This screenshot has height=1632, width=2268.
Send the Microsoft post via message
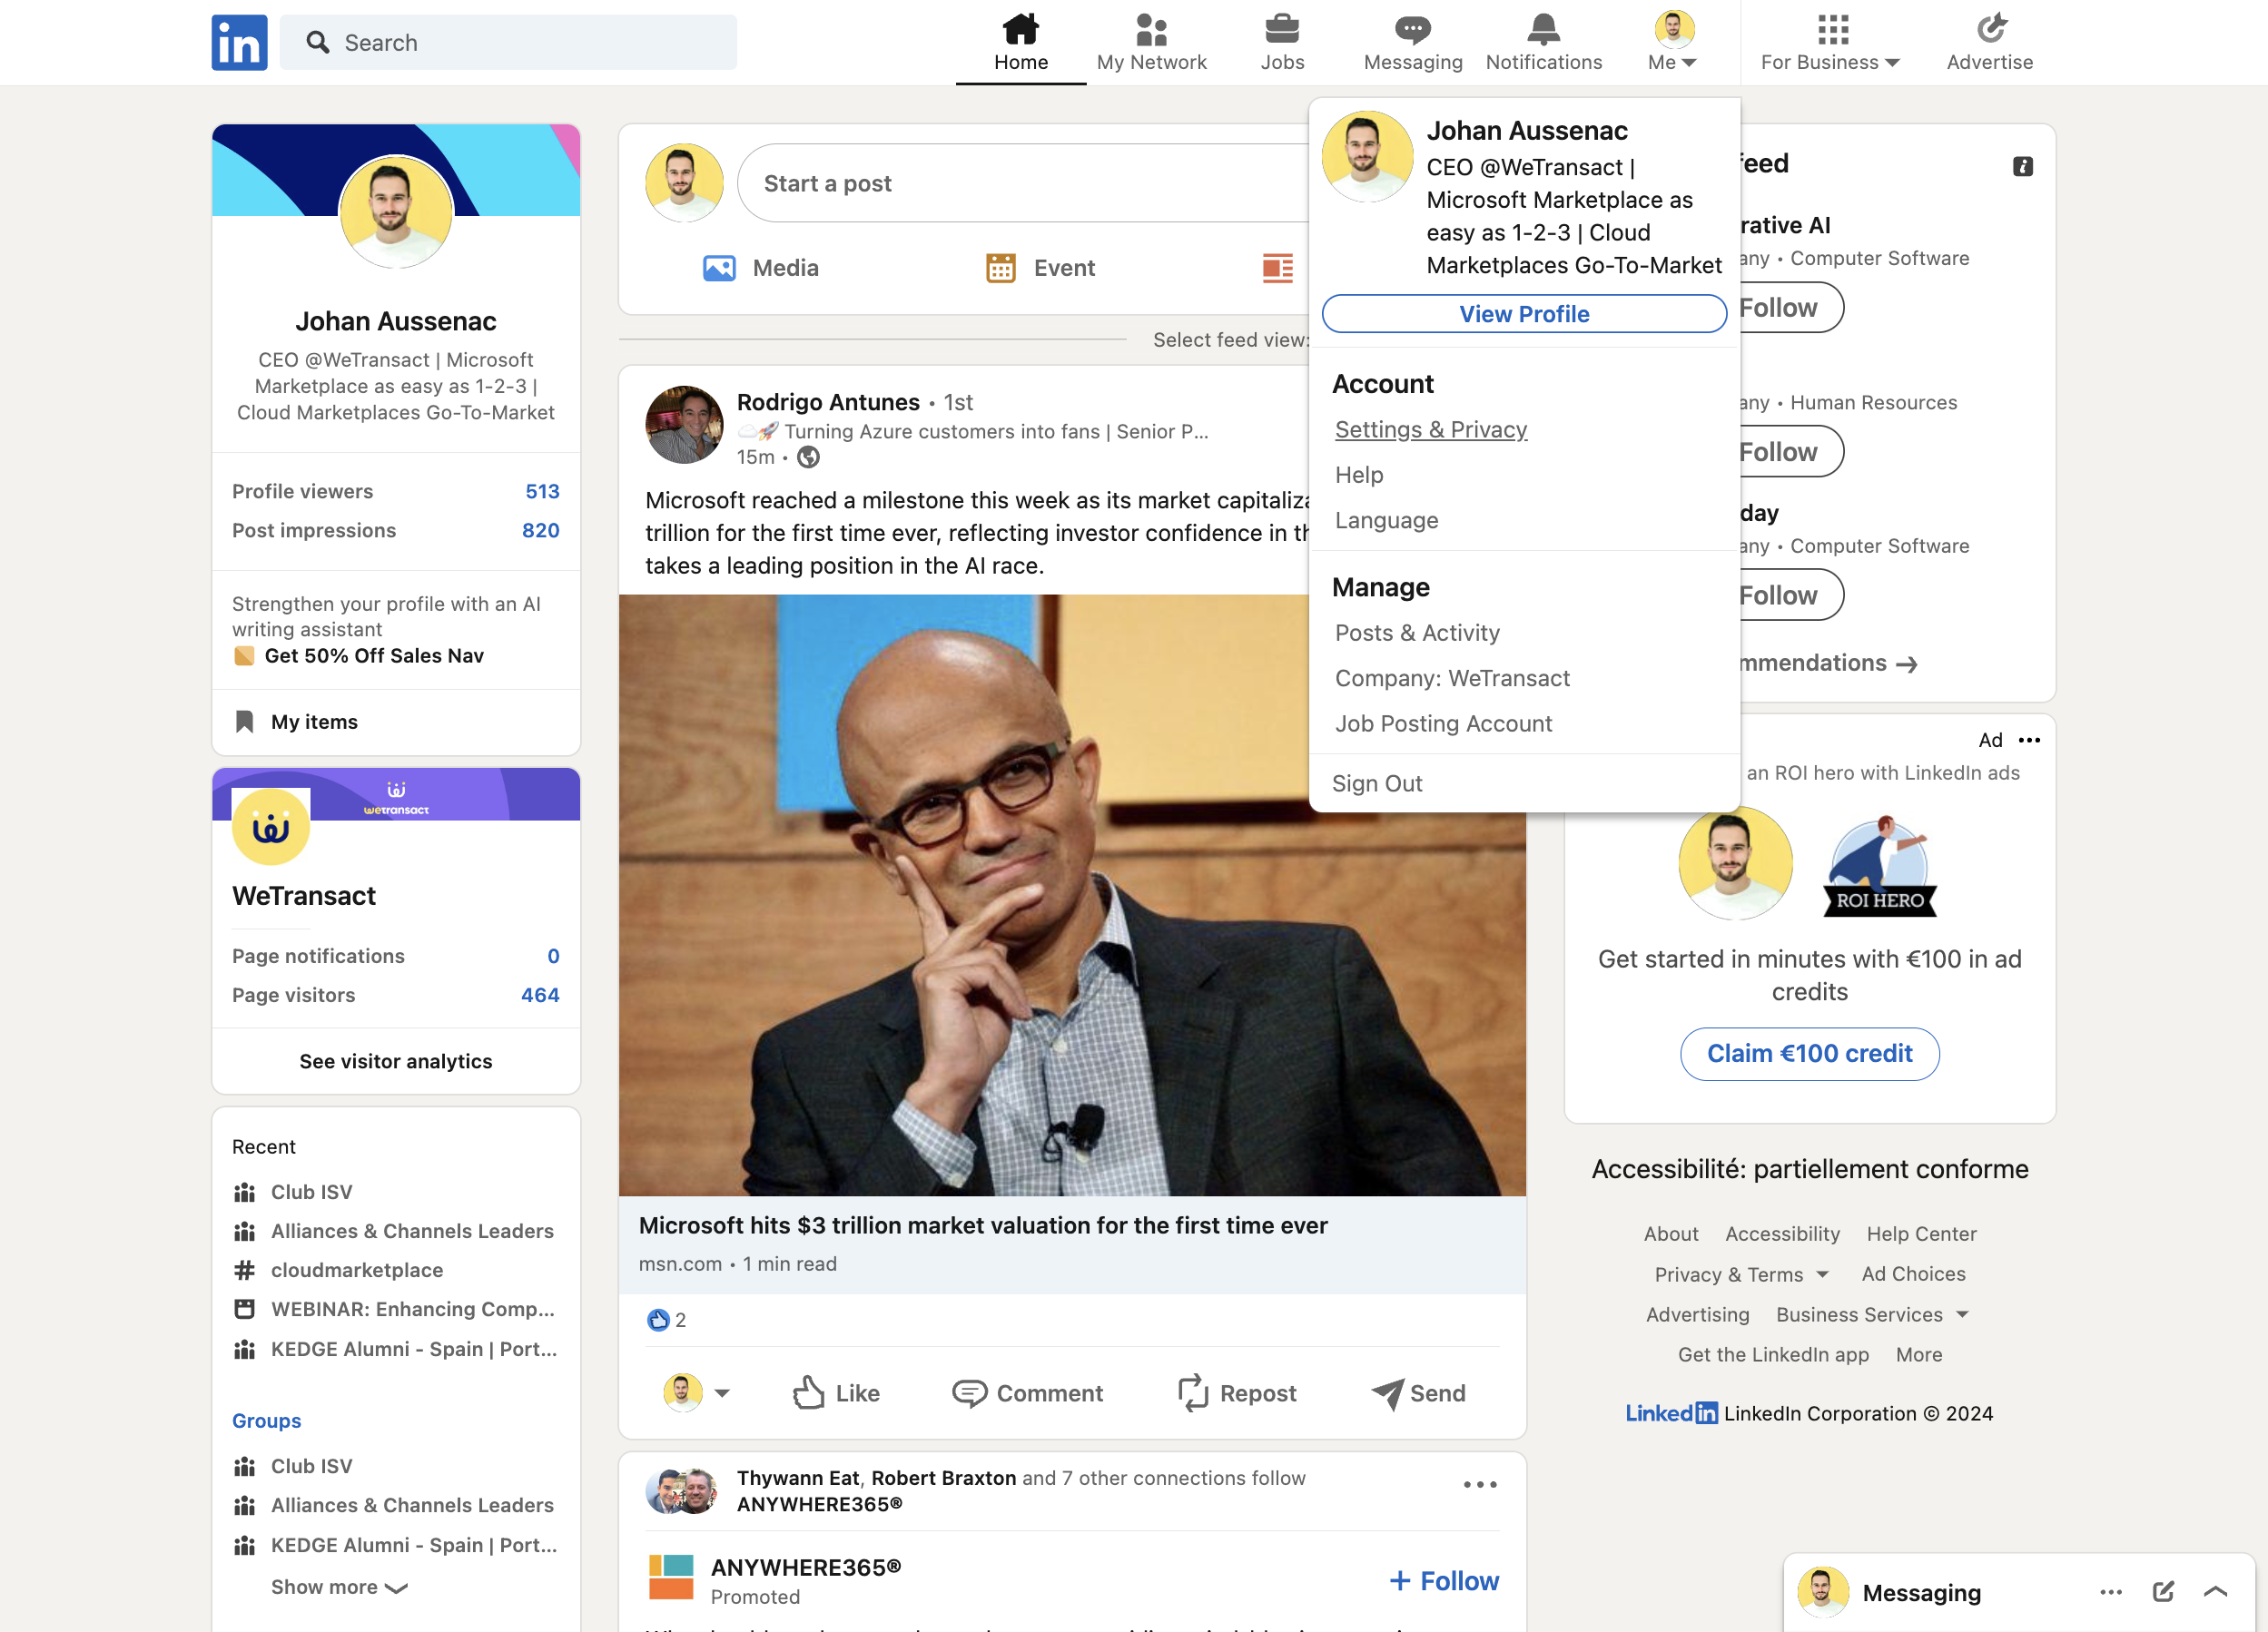[x=1418, y=1393]
